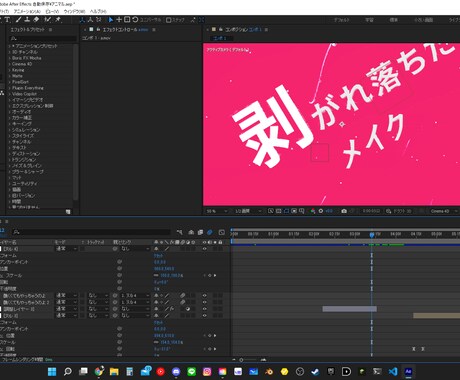Open Blender from the taskbar

click(269, 372)
